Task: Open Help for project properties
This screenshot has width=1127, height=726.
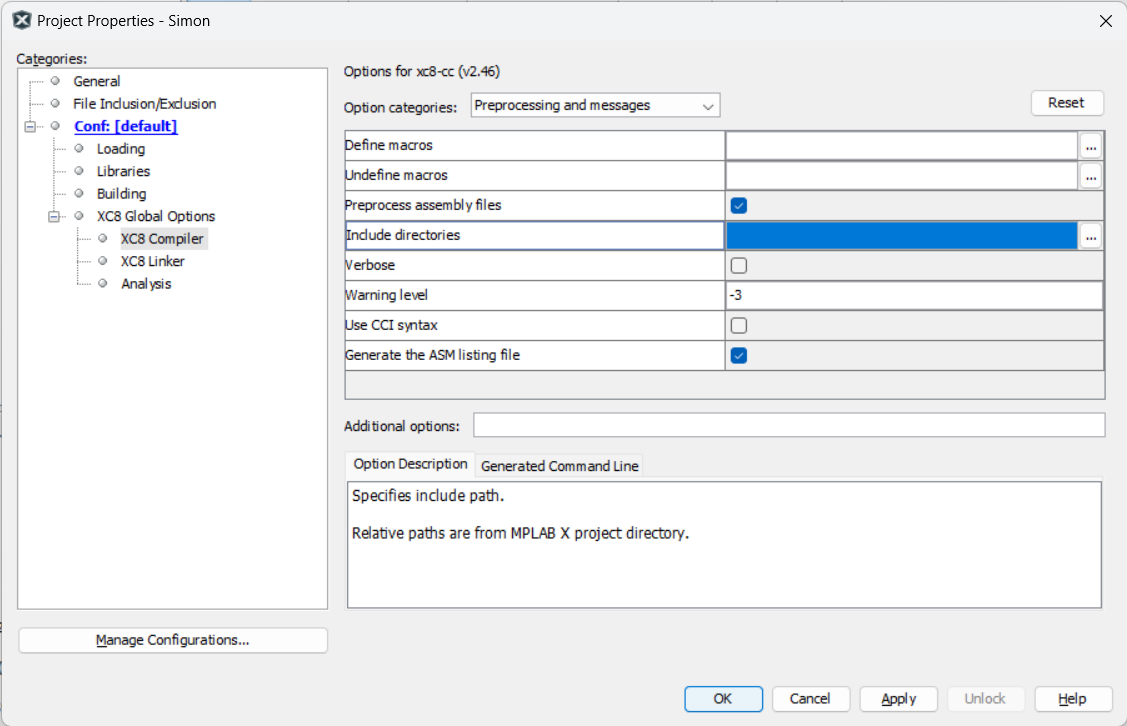Action: (1072, 699)
